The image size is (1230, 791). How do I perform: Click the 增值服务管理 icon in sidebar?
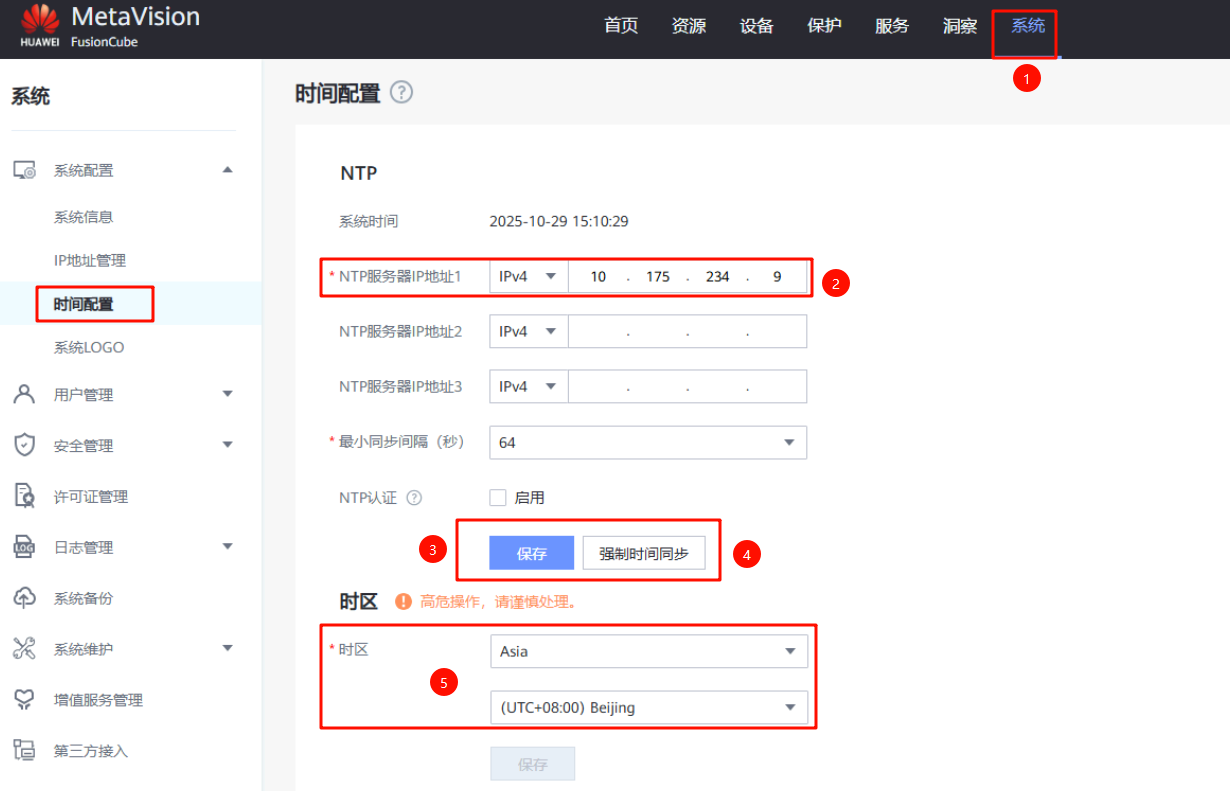tap(25, 700)
